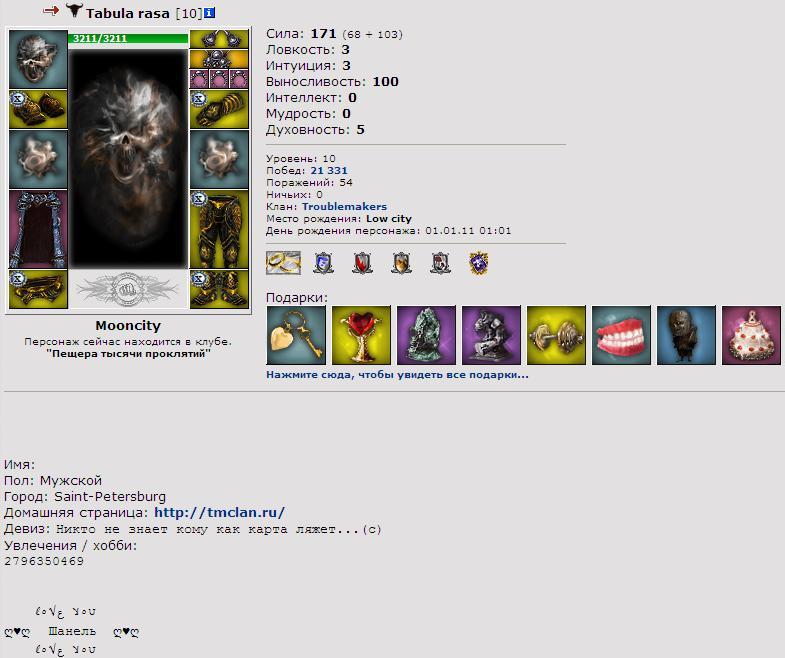Select the golden trousers armor slot
Viewport: 785px width, 658px height.
[x=219, y=229]
